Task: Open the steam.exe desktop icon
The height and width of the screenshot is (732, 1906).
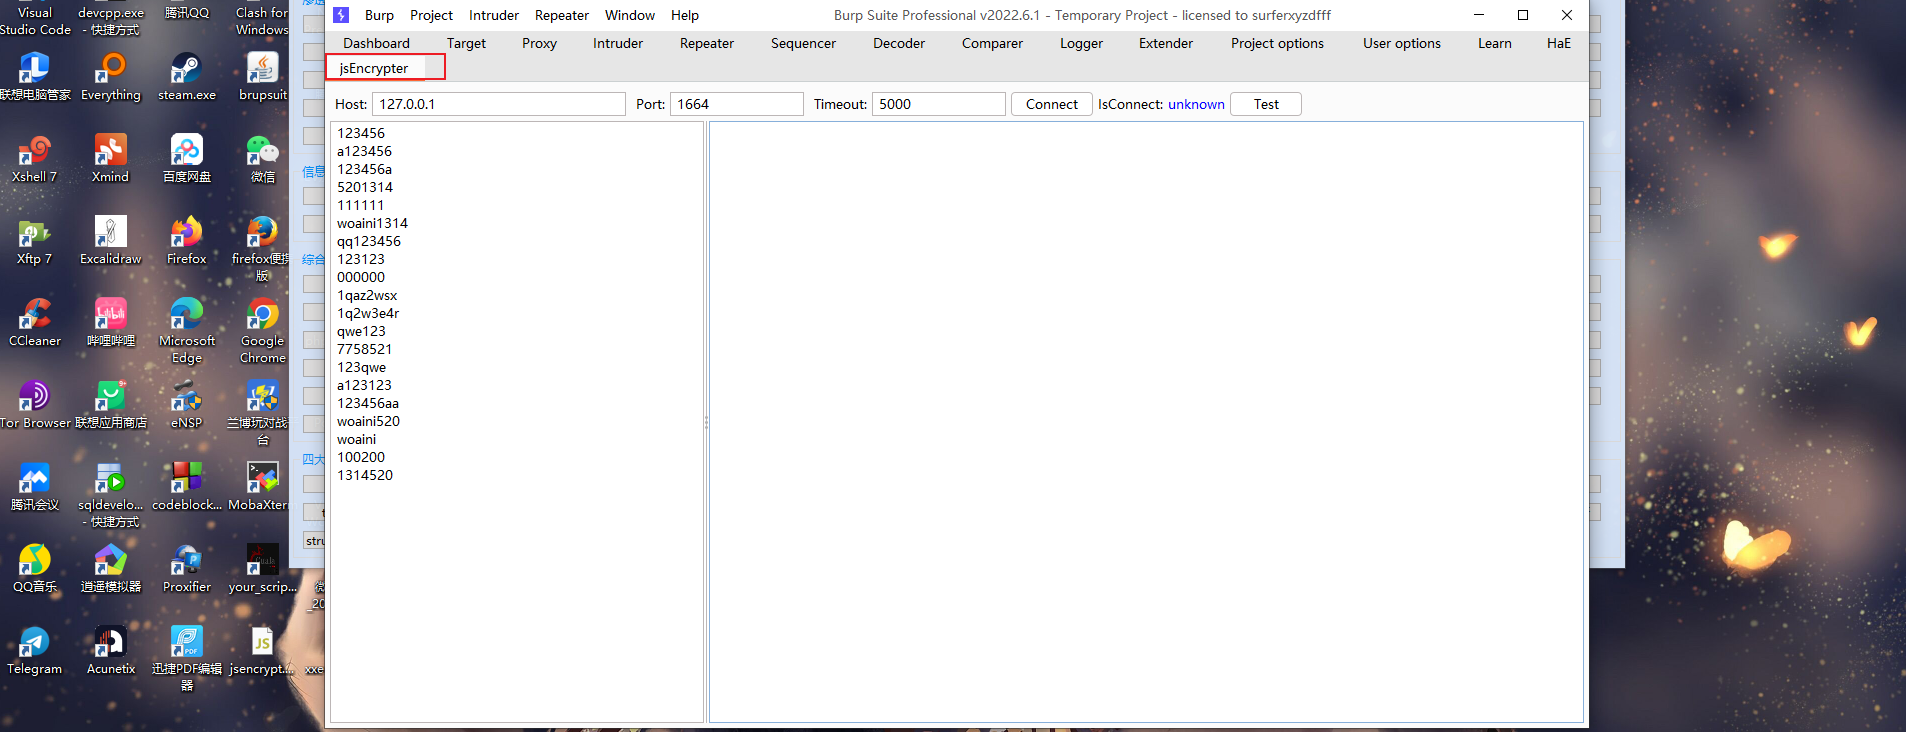Action: pyautogui.click(x=187, y=77)
